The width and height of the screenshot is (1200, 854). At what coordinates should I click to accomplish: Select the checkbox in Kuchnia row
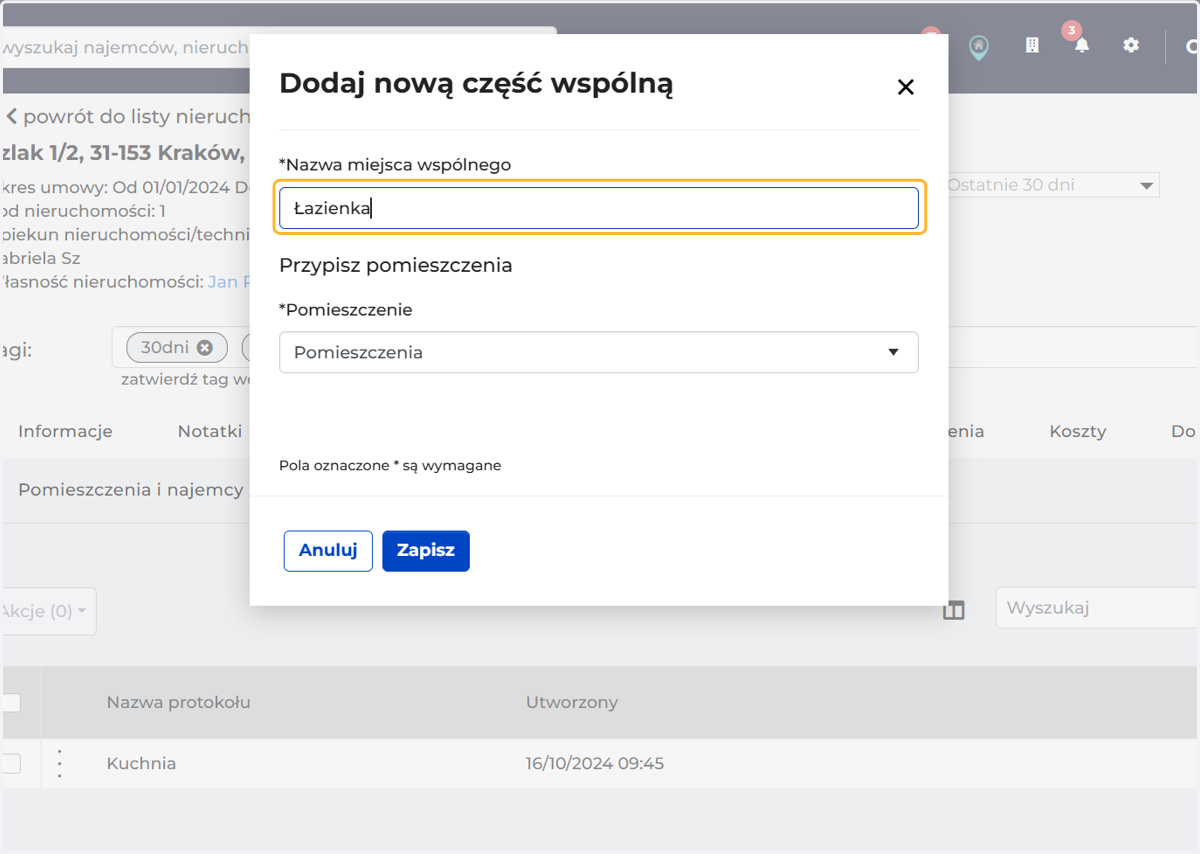click(11, 763)
